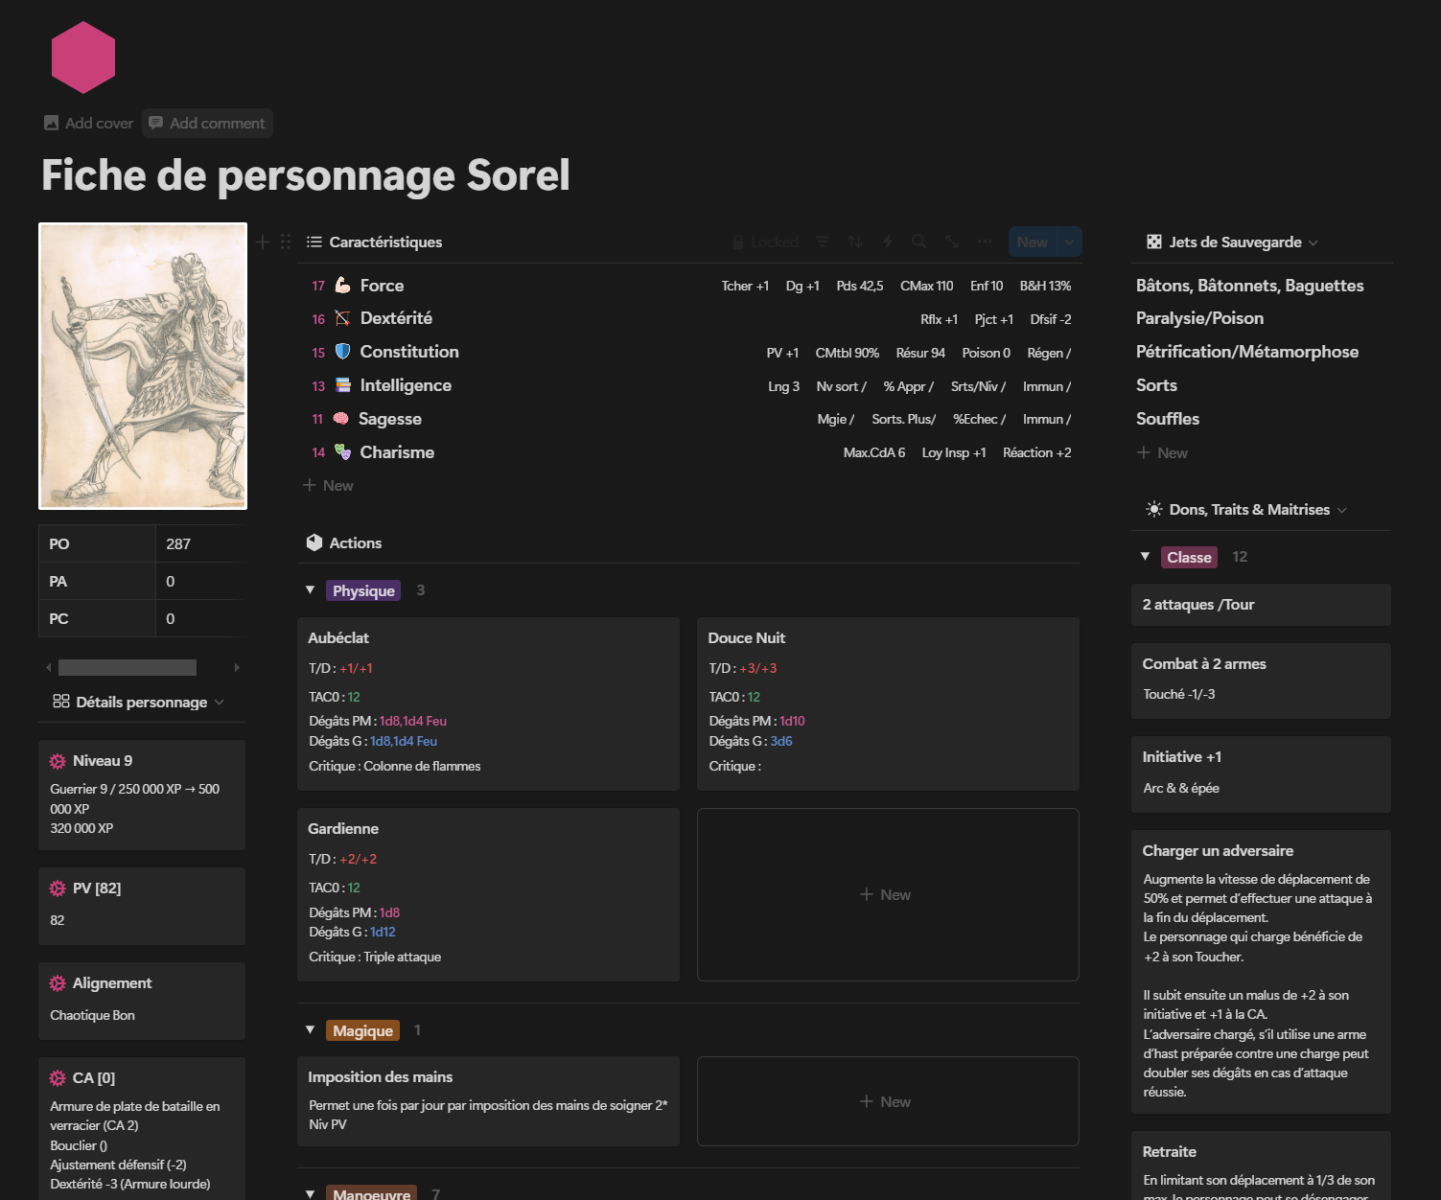Viewport: 1441px width, 1200px height.
Task: Open the character portrait image
Action: click(x=143, y=366)
